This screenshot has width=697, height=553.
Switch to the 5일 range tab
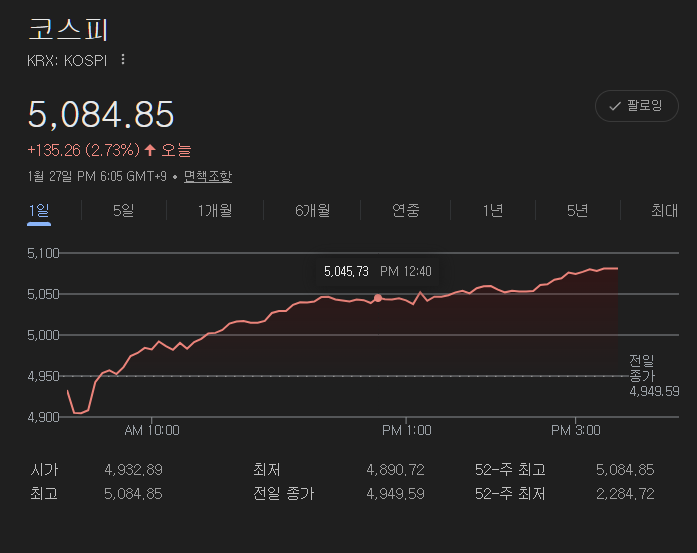click(123, 210)
